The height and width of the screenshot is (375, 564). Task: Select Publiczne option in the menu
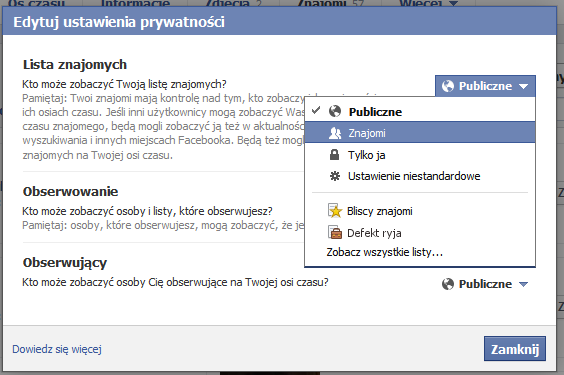tap(420, 111)
